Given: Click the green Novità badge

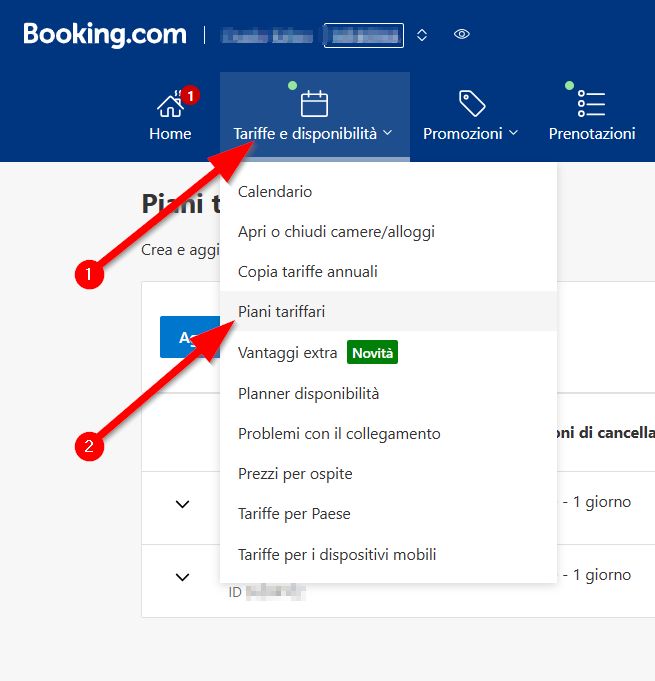Looking at the screenshot, I should click(x=372, y=352).
